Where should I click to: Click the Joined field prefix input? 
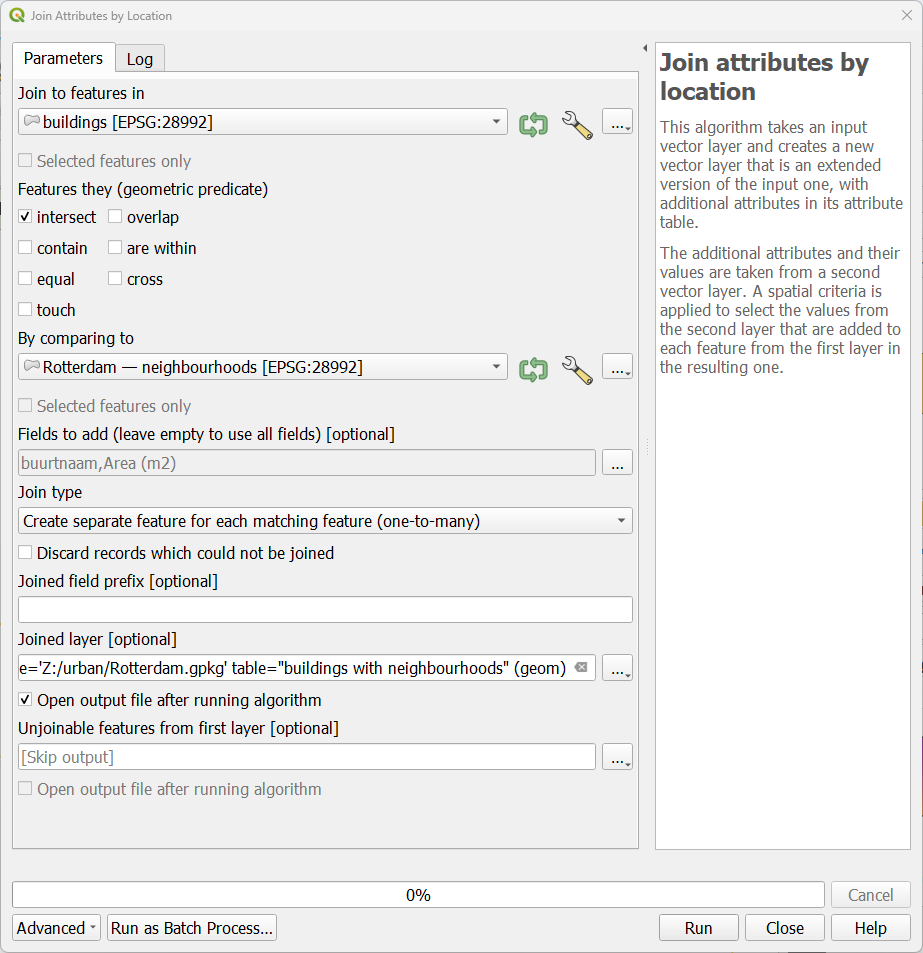click(325, 609)
